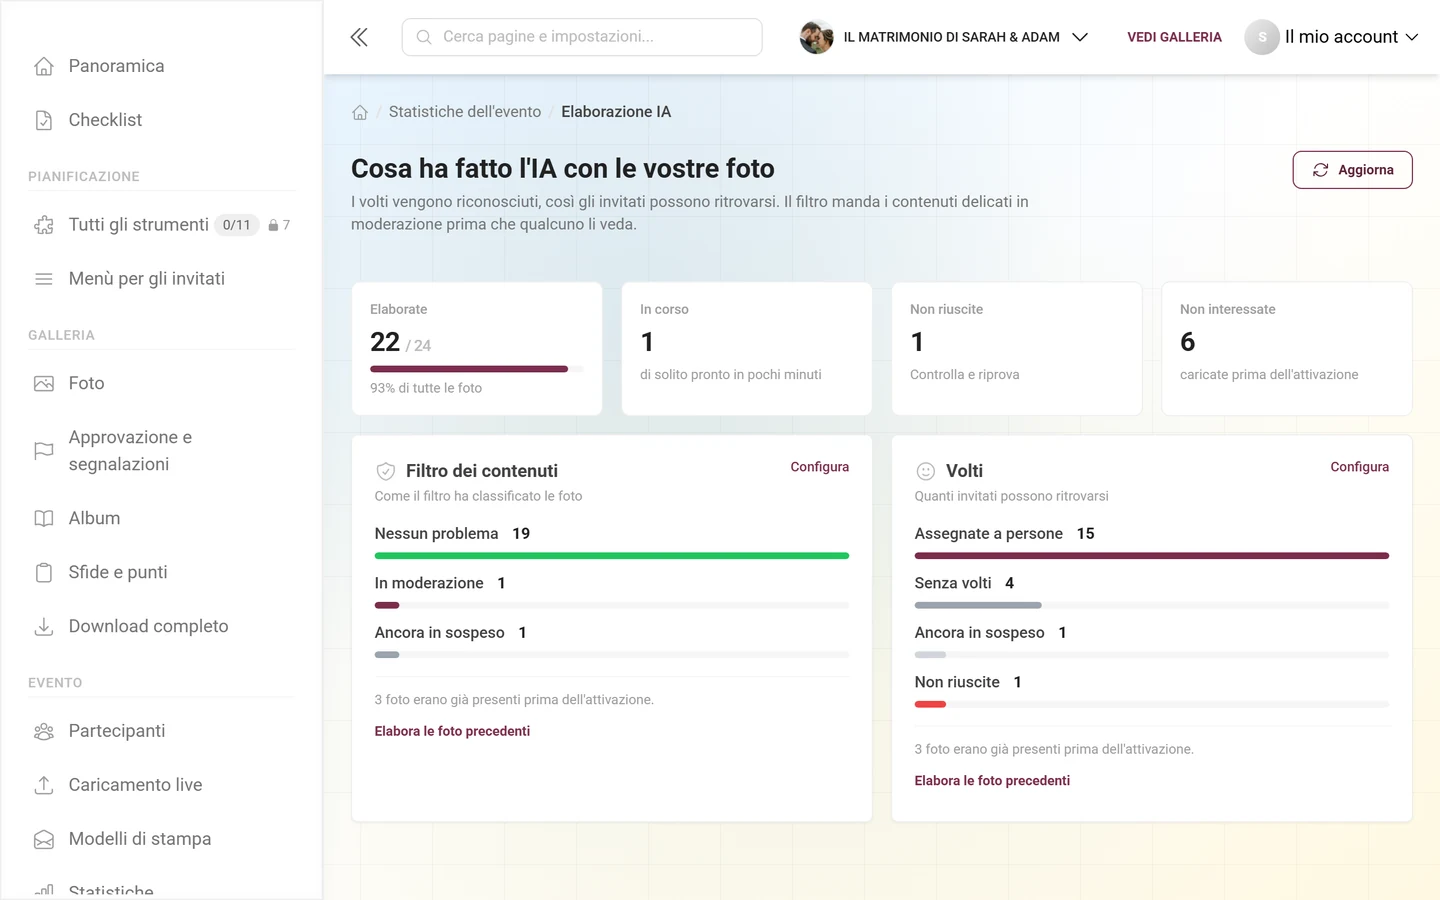Click the Album book icon
This screenshot has width=1440, height=900.
pos(44,518)
